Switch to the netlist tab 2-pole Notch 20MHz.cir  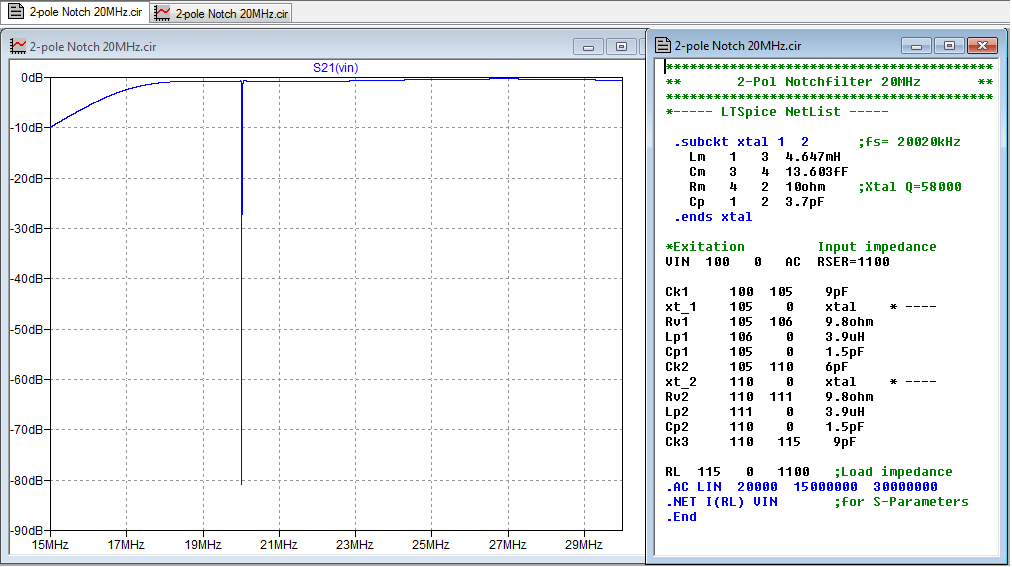coord(75,12)
